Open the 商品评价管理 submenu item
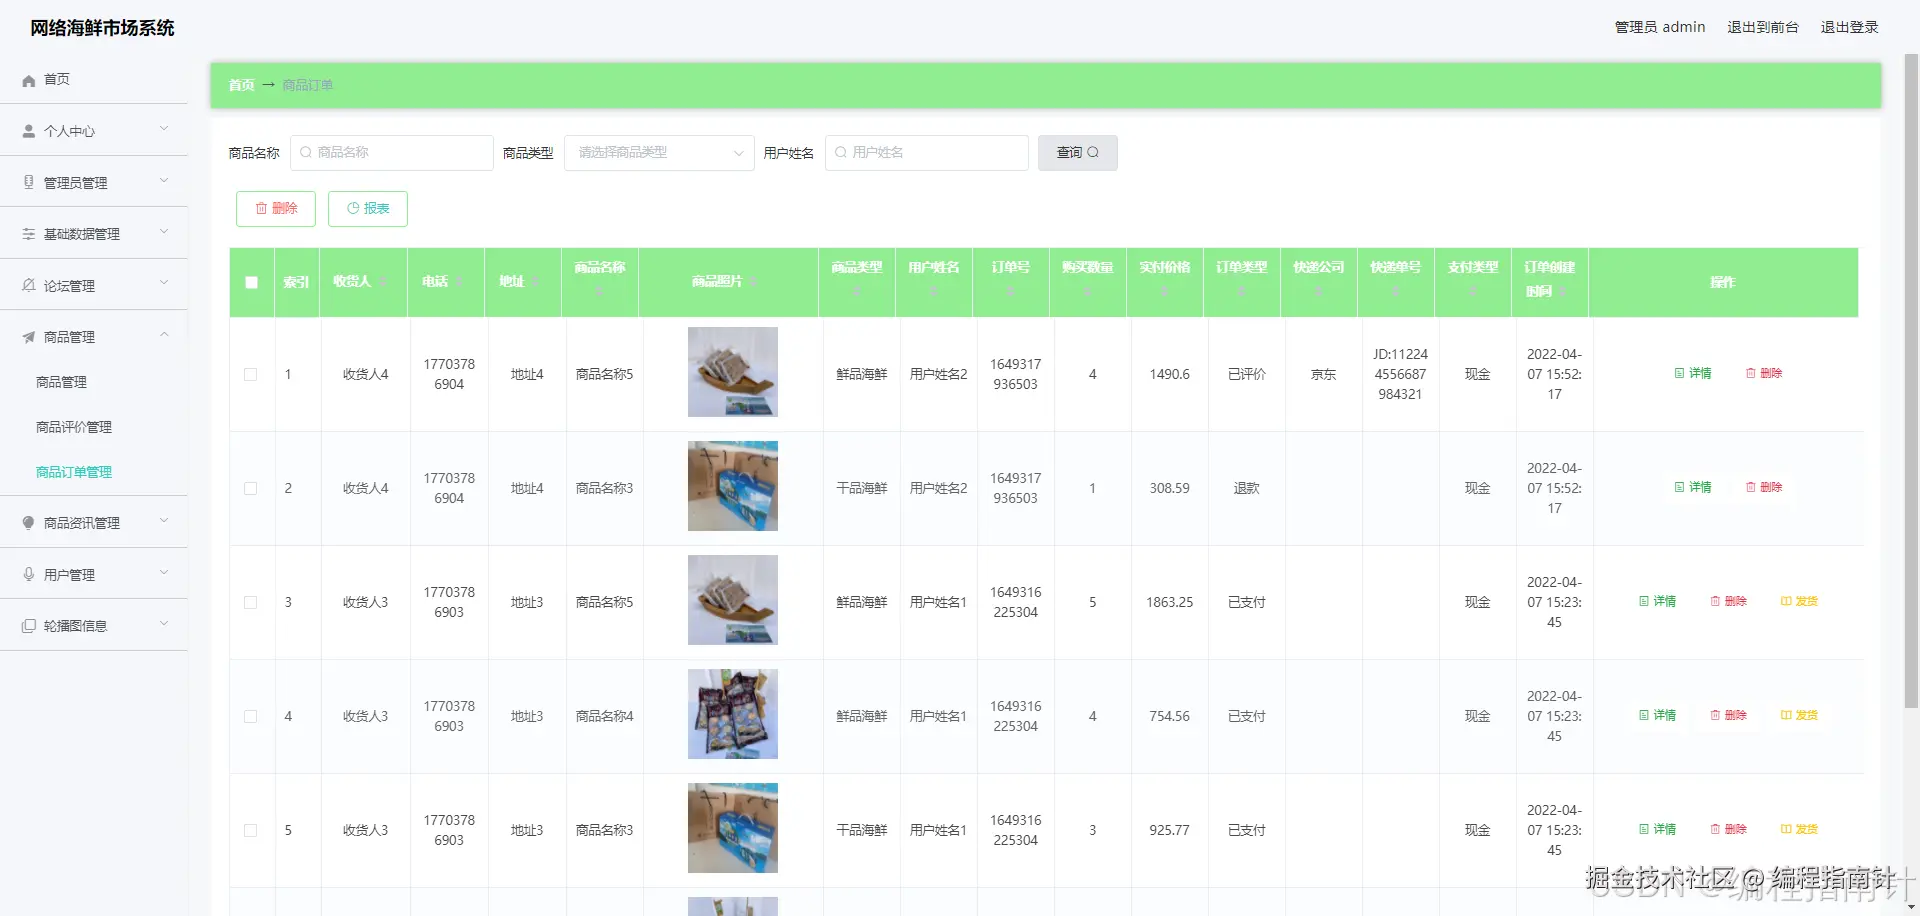 pos(74,427)
